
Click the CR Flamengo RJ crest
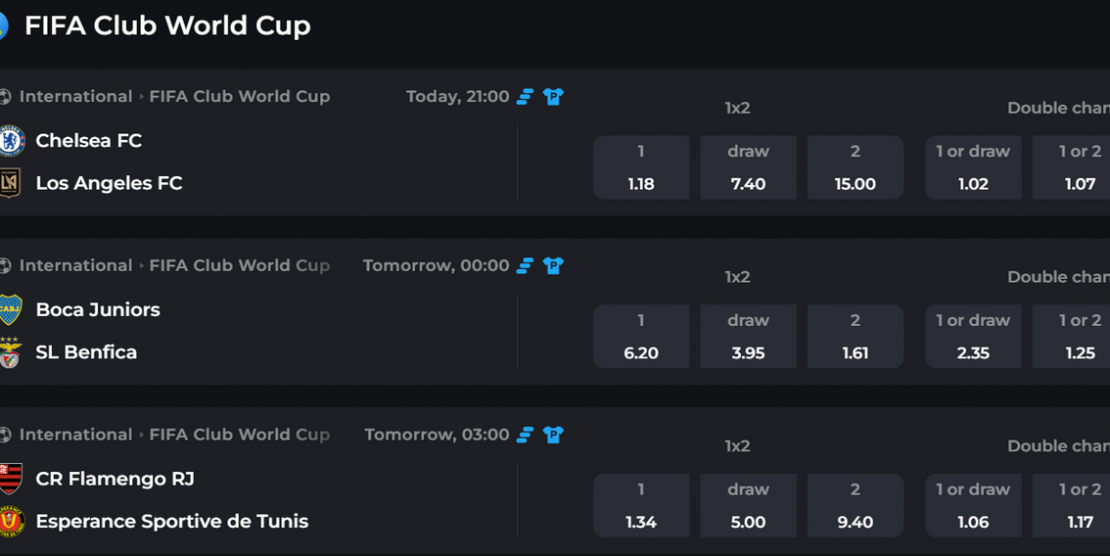[x=11, y=479]
